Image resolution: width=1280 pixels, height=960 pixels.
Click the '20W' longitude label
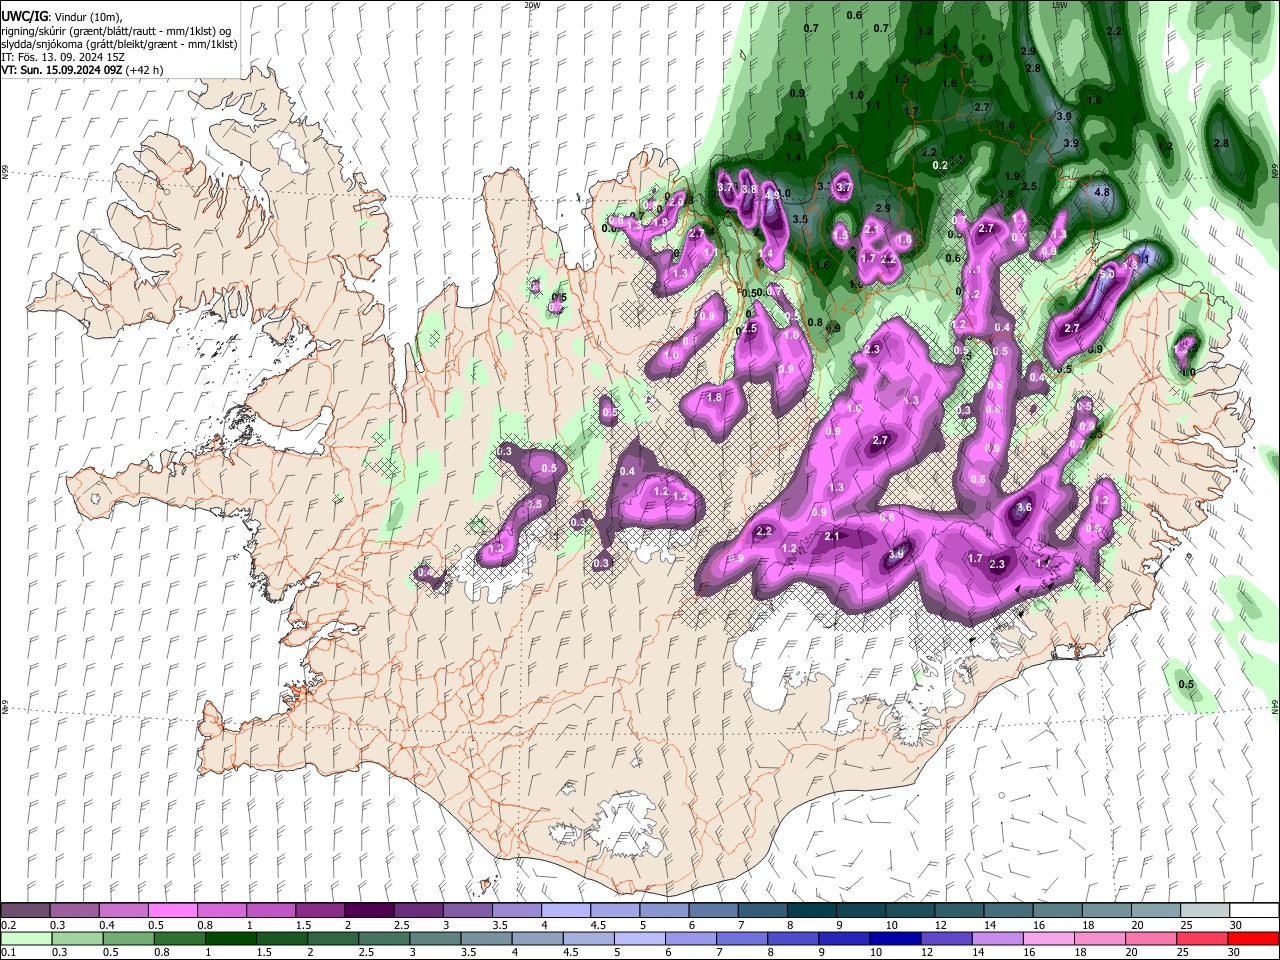(x=532, y=5)
